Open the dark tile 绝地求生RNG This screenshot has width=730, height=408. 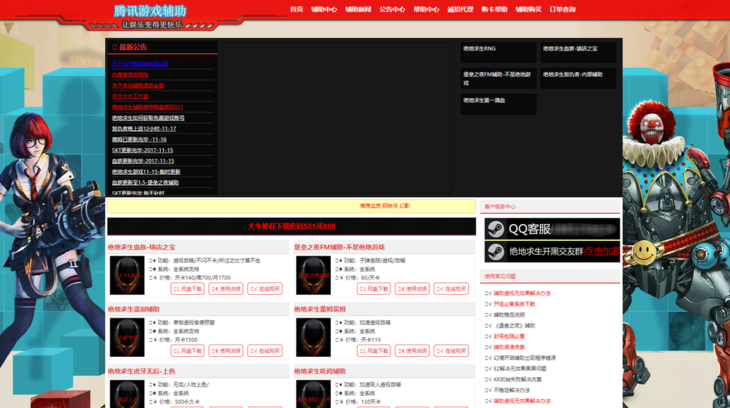(x=498, y=52)
